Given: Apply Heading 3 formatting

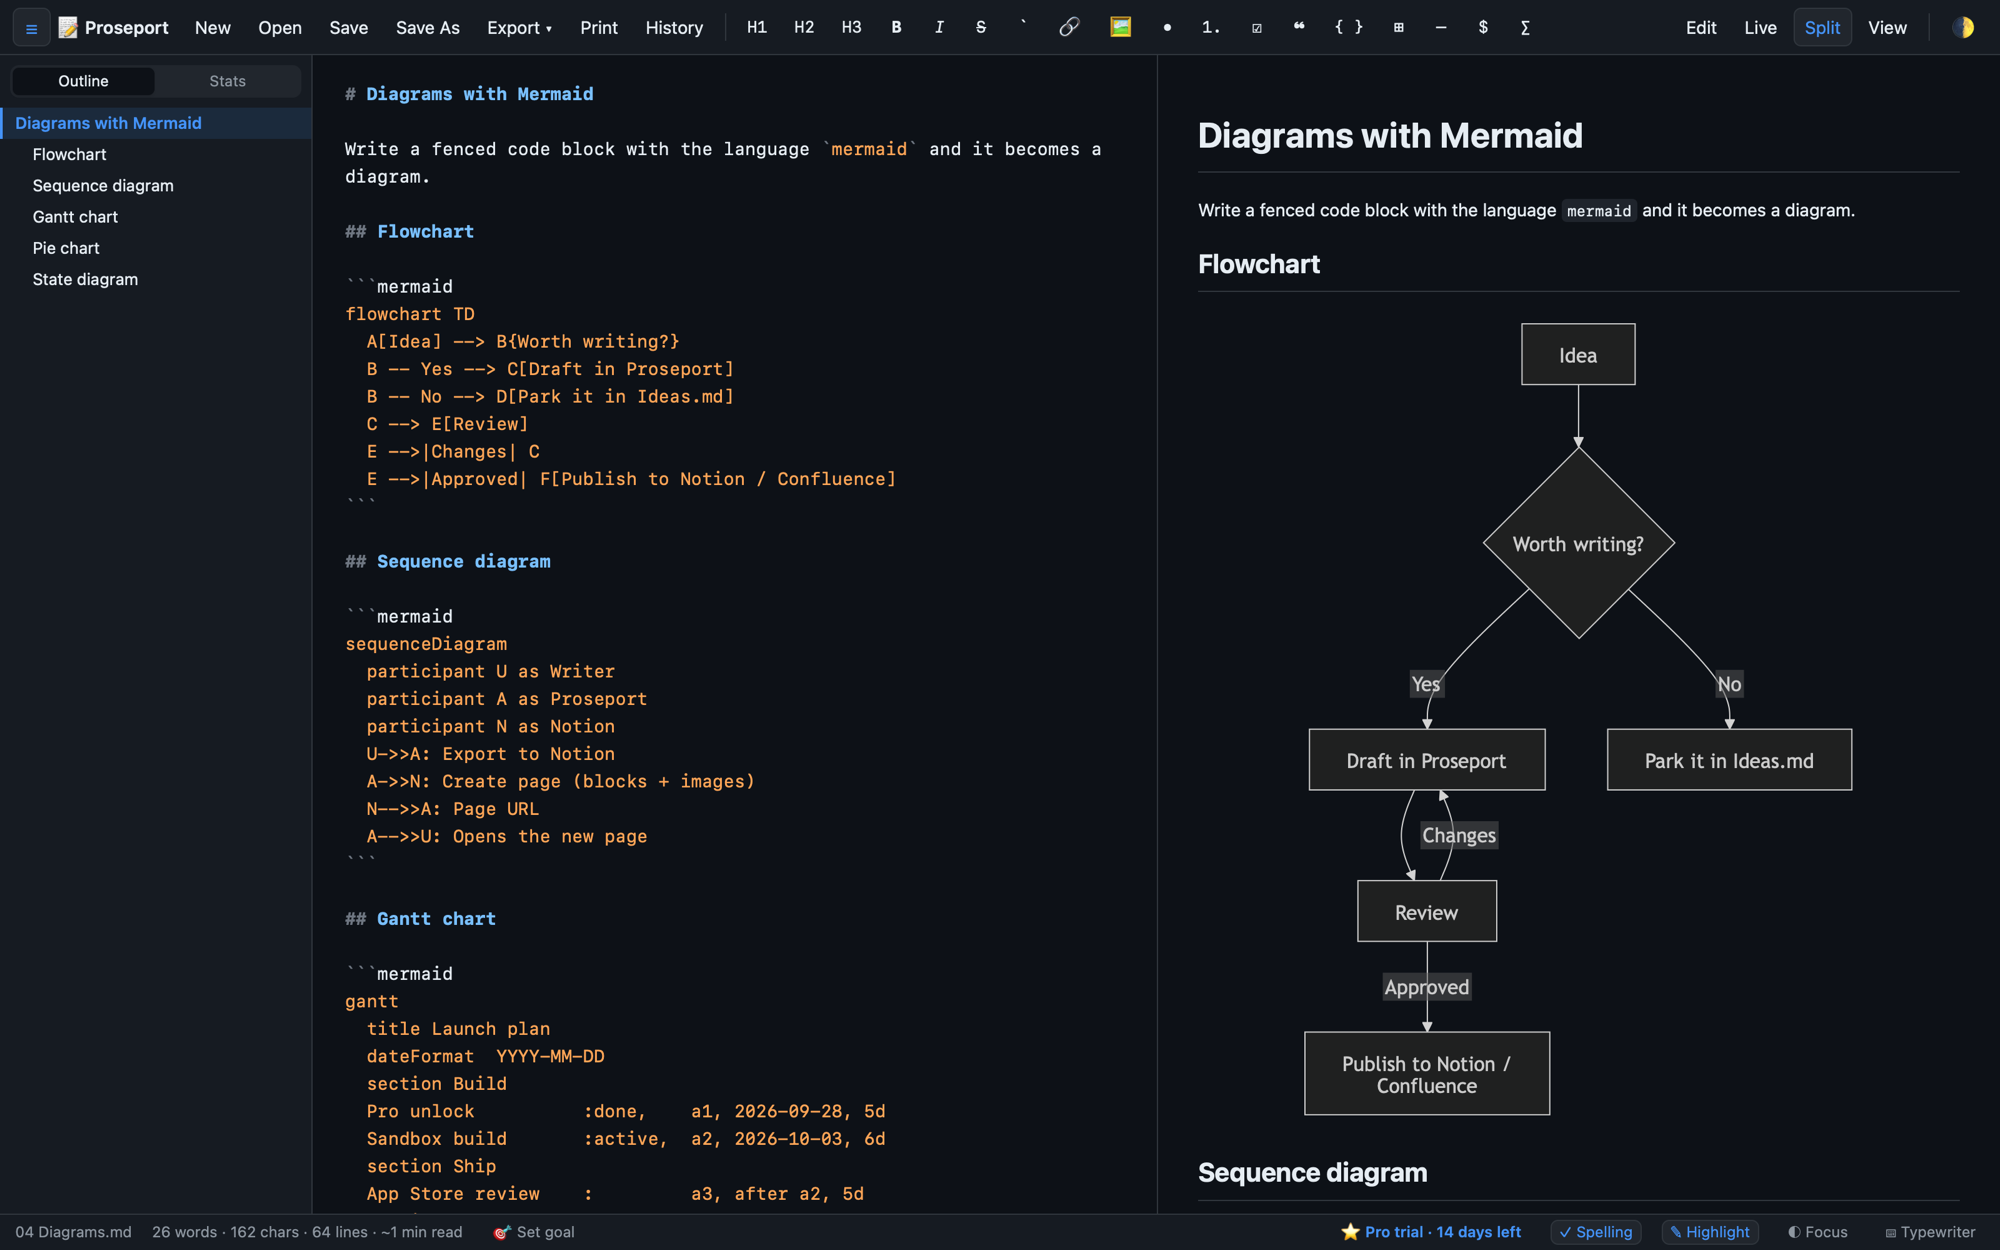Looking at the screenshot, I should pyautogui.click(x=851, y=28).
